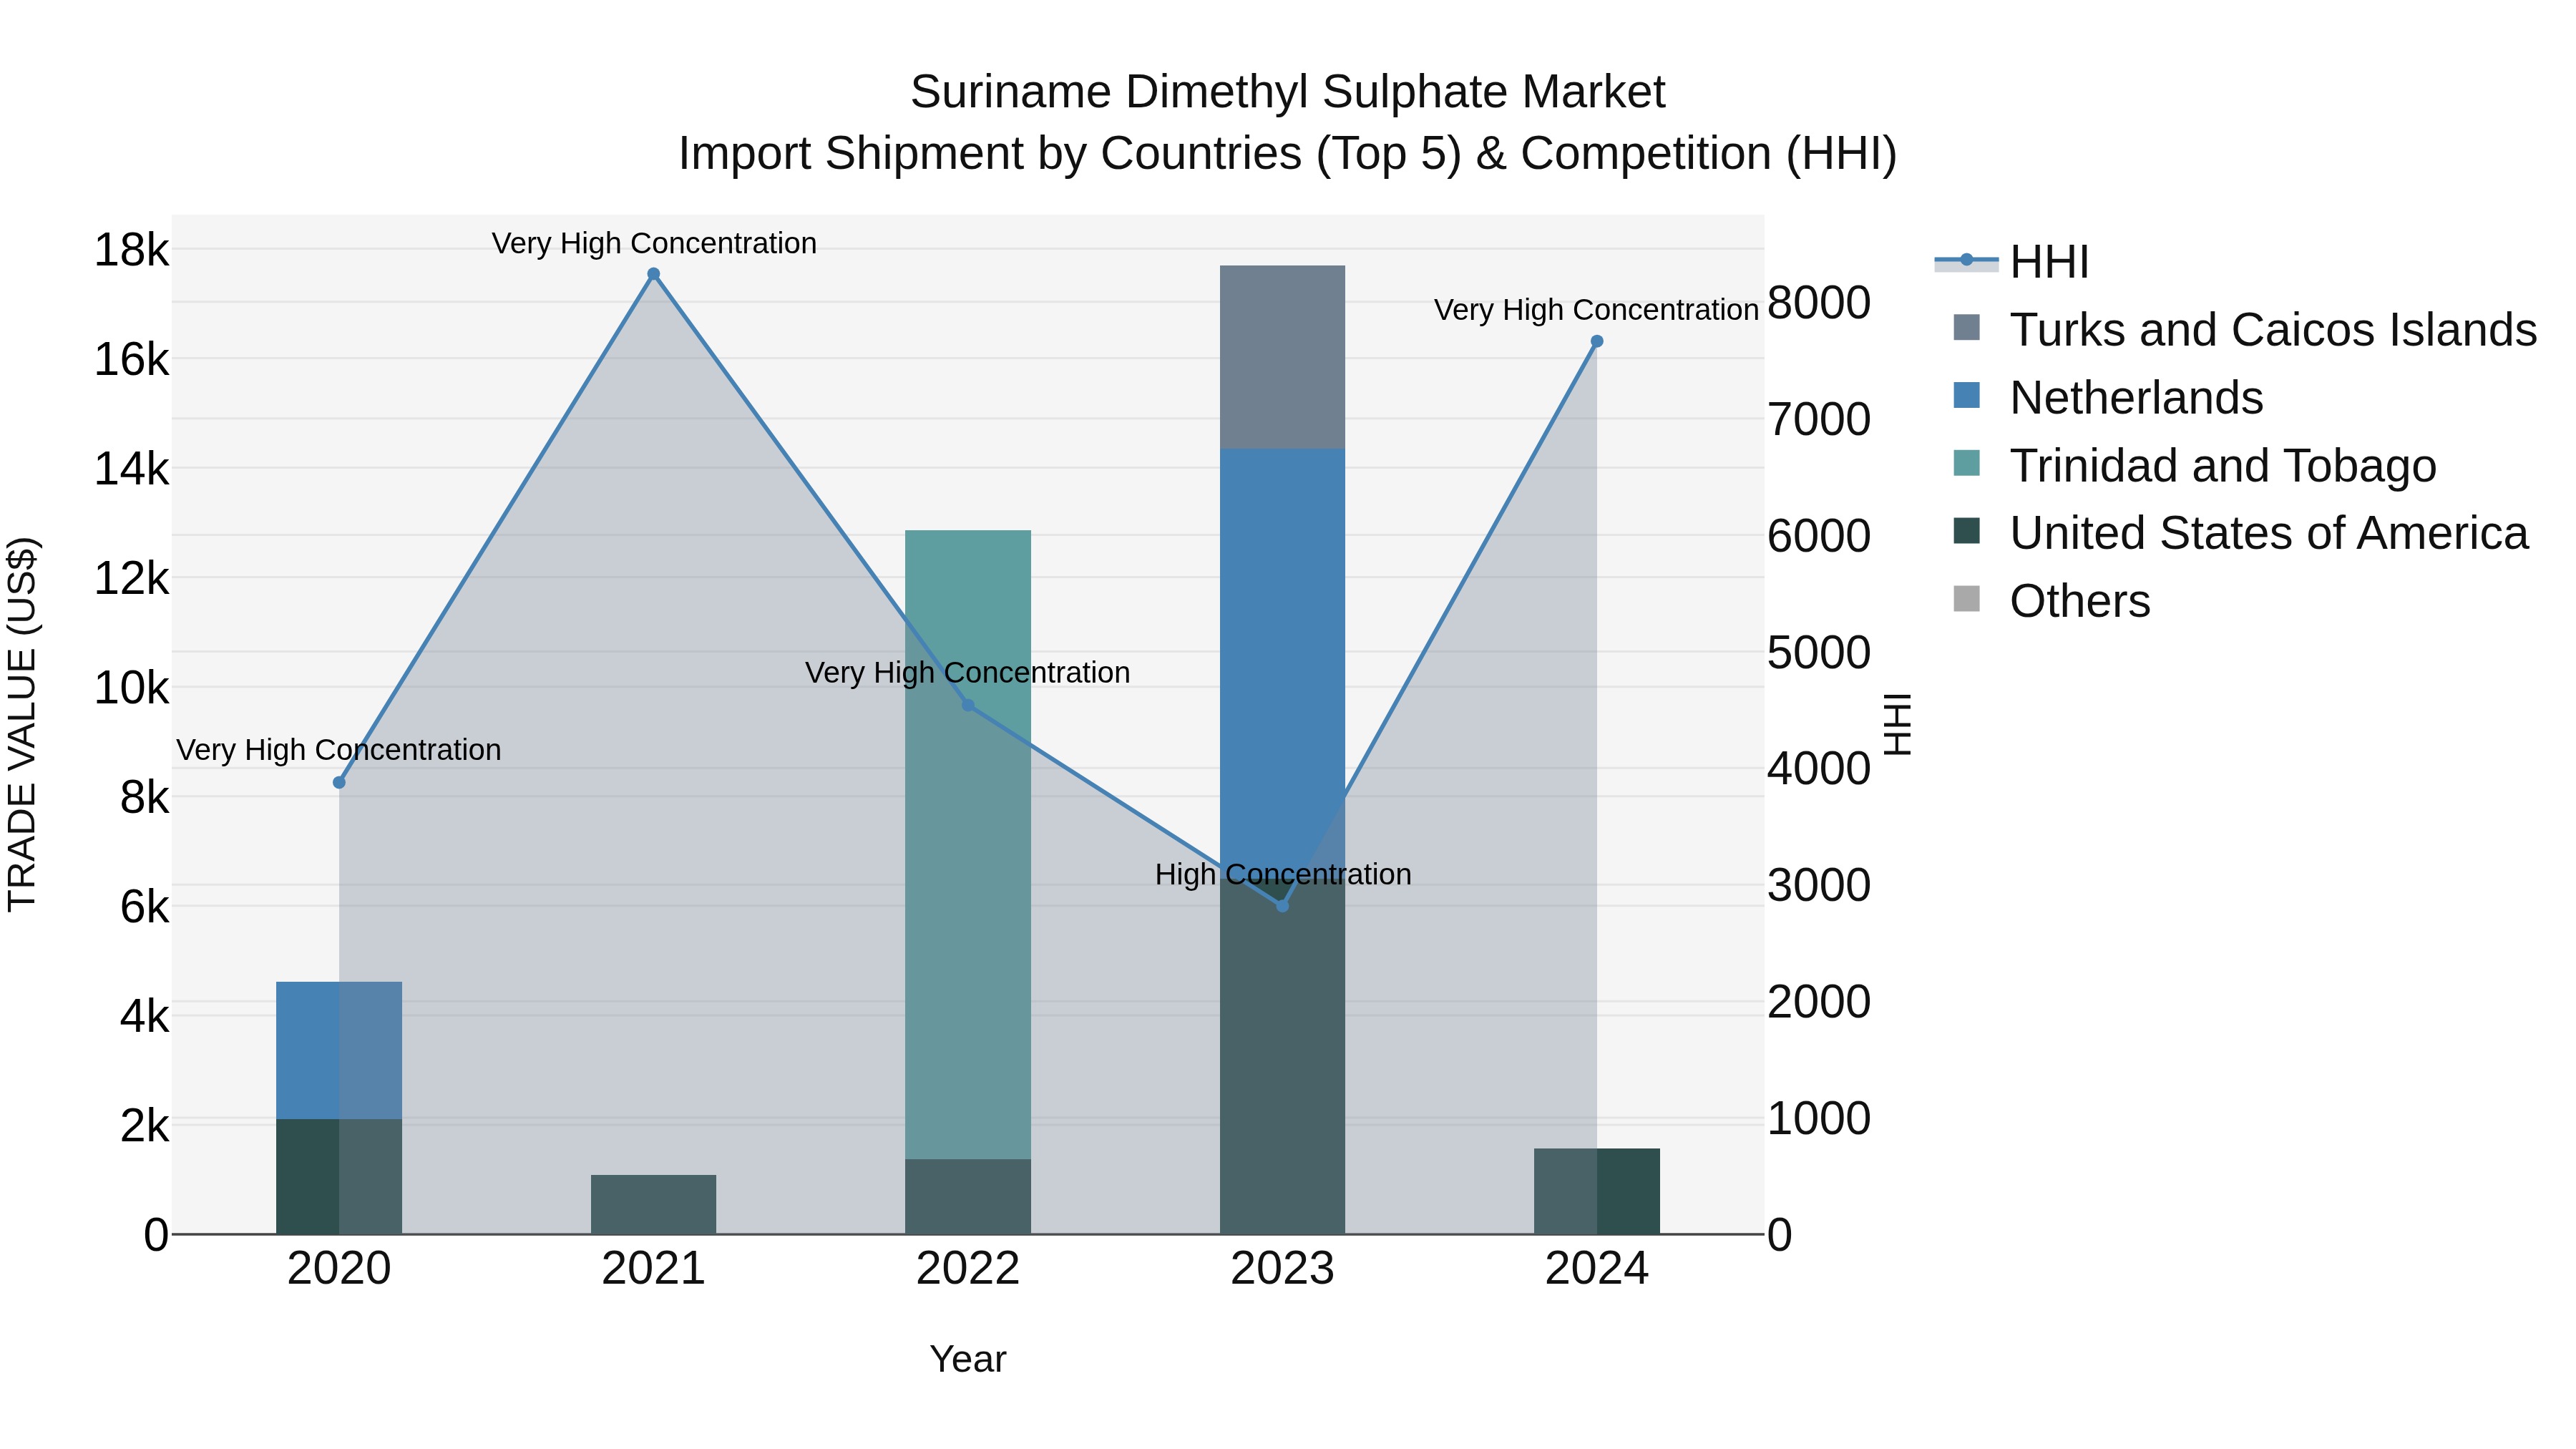Click the 2024 HHI data point

pos(1597,341)
